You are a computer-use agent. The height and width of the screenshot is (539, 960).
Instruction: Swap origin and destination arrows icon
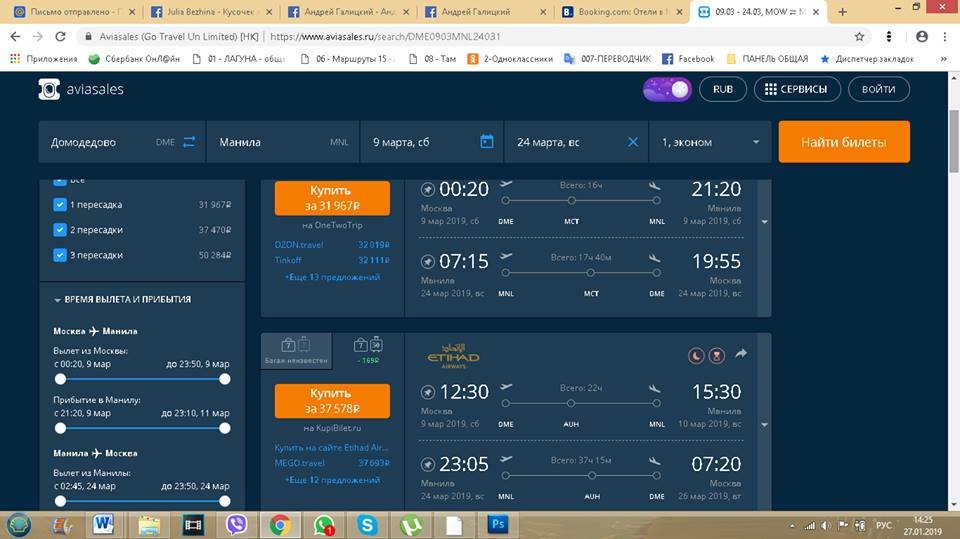pyautogui.click(x=189, y=141)
